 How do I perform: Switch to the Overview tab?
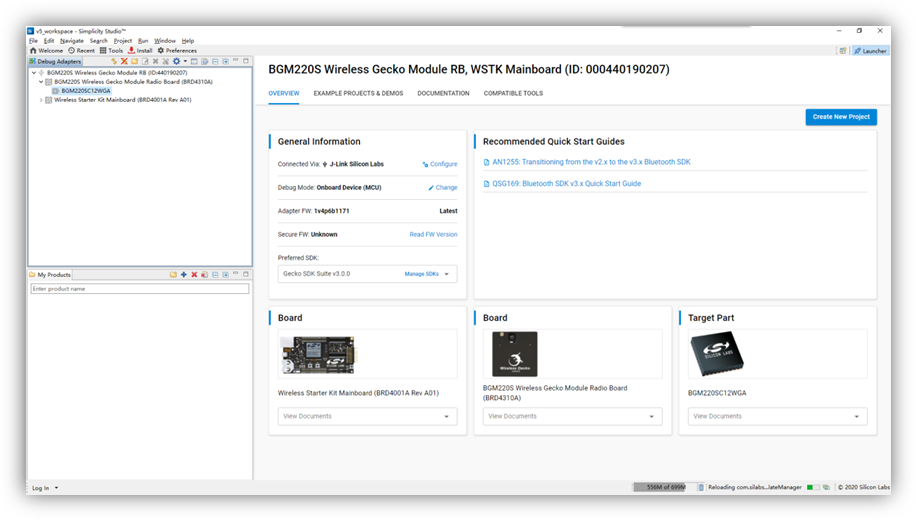coord(284,93)
